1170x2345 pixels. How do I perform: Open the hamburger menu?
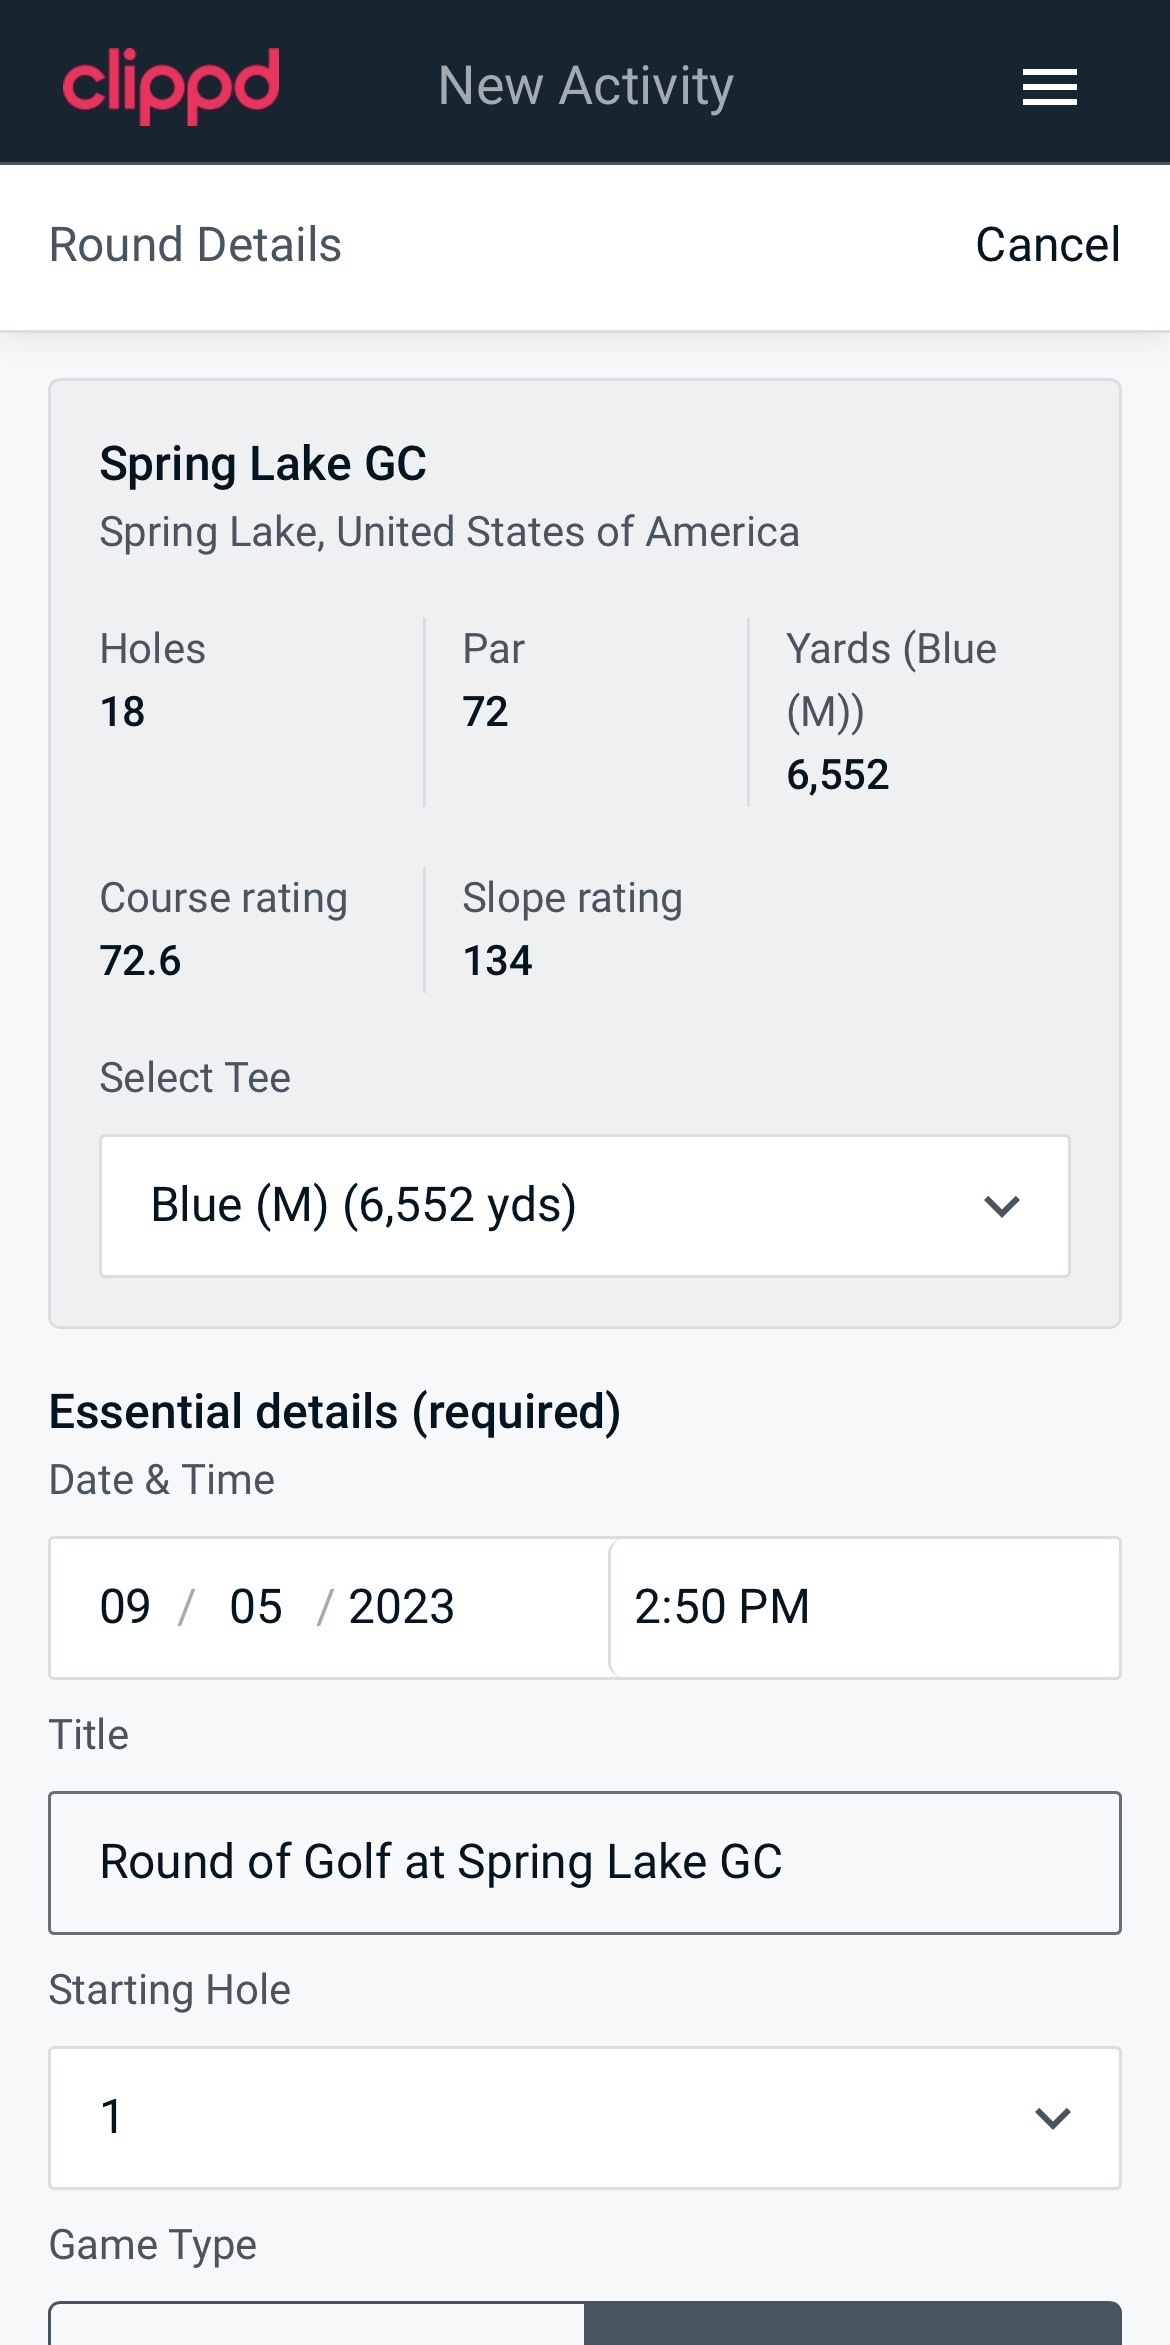pyautogui.click(x=1049, y=87)
